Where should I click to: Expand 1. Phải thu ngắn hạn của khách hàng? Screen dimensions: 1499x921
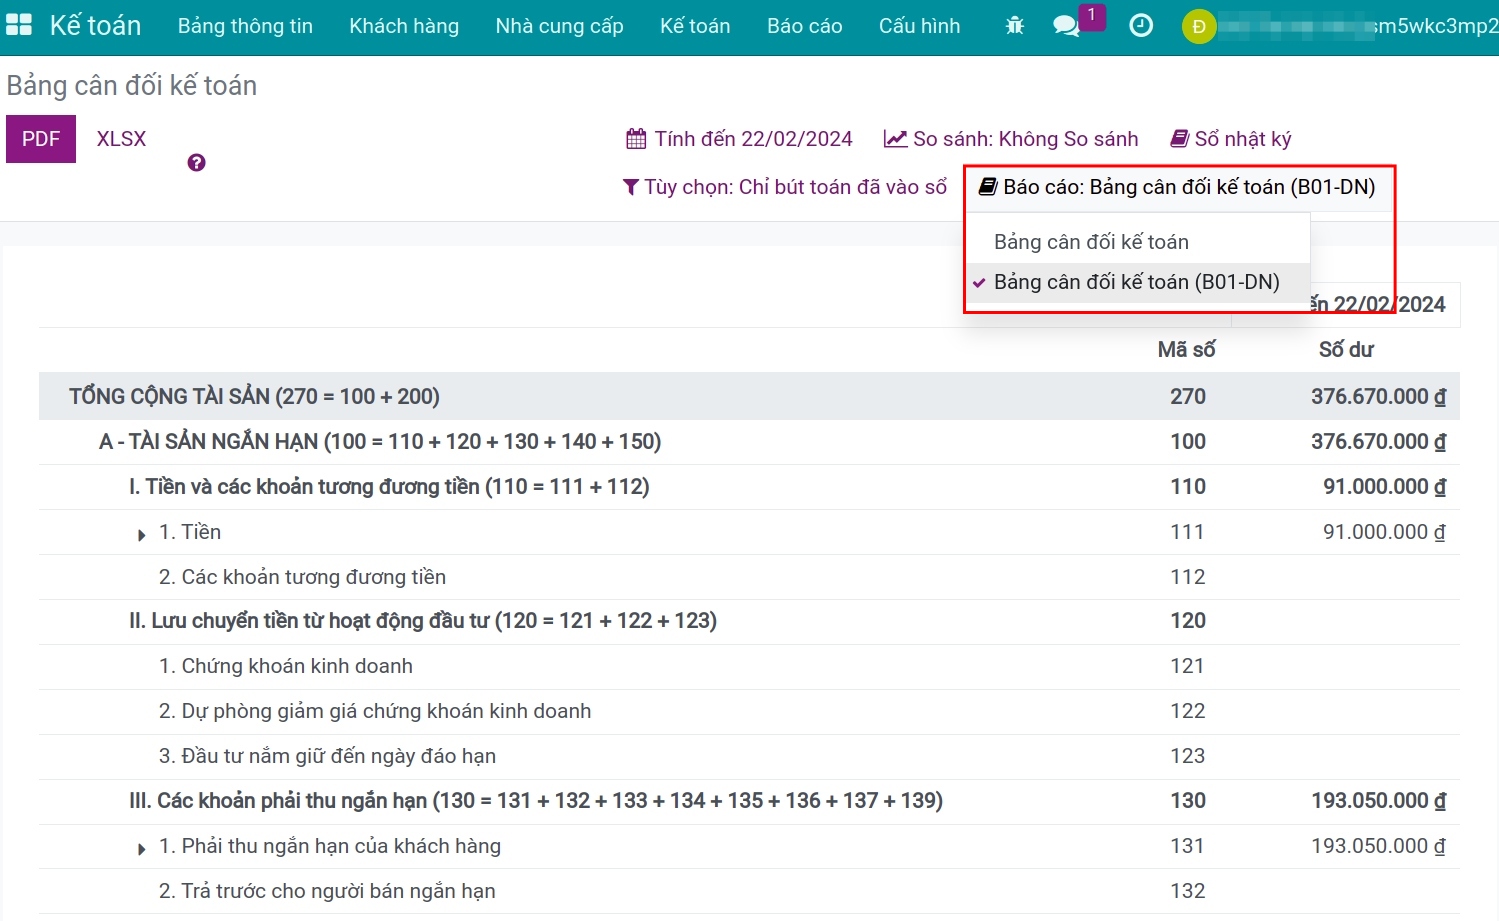(142, 848)
